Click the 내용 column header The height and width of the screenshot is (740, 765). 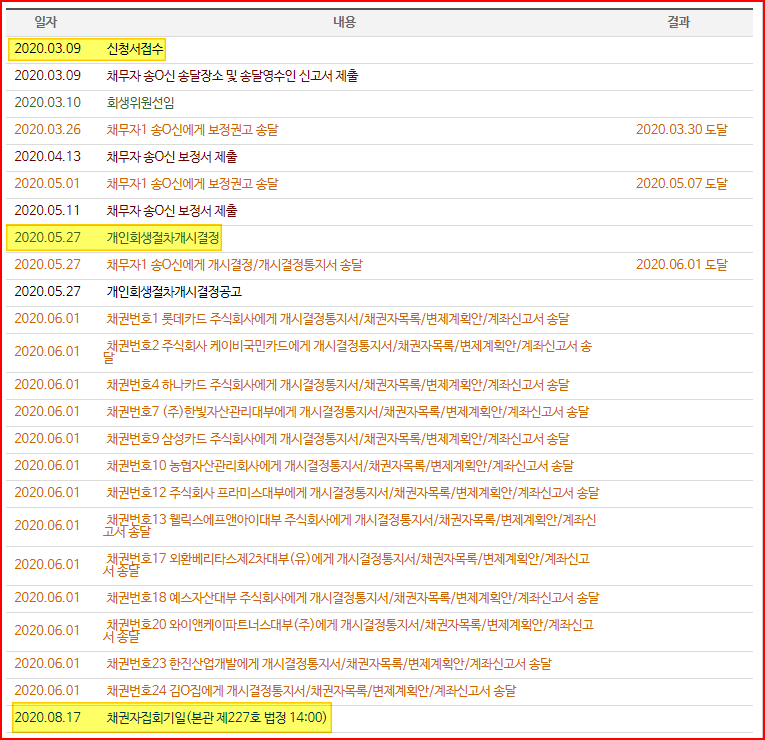[344, 22]
